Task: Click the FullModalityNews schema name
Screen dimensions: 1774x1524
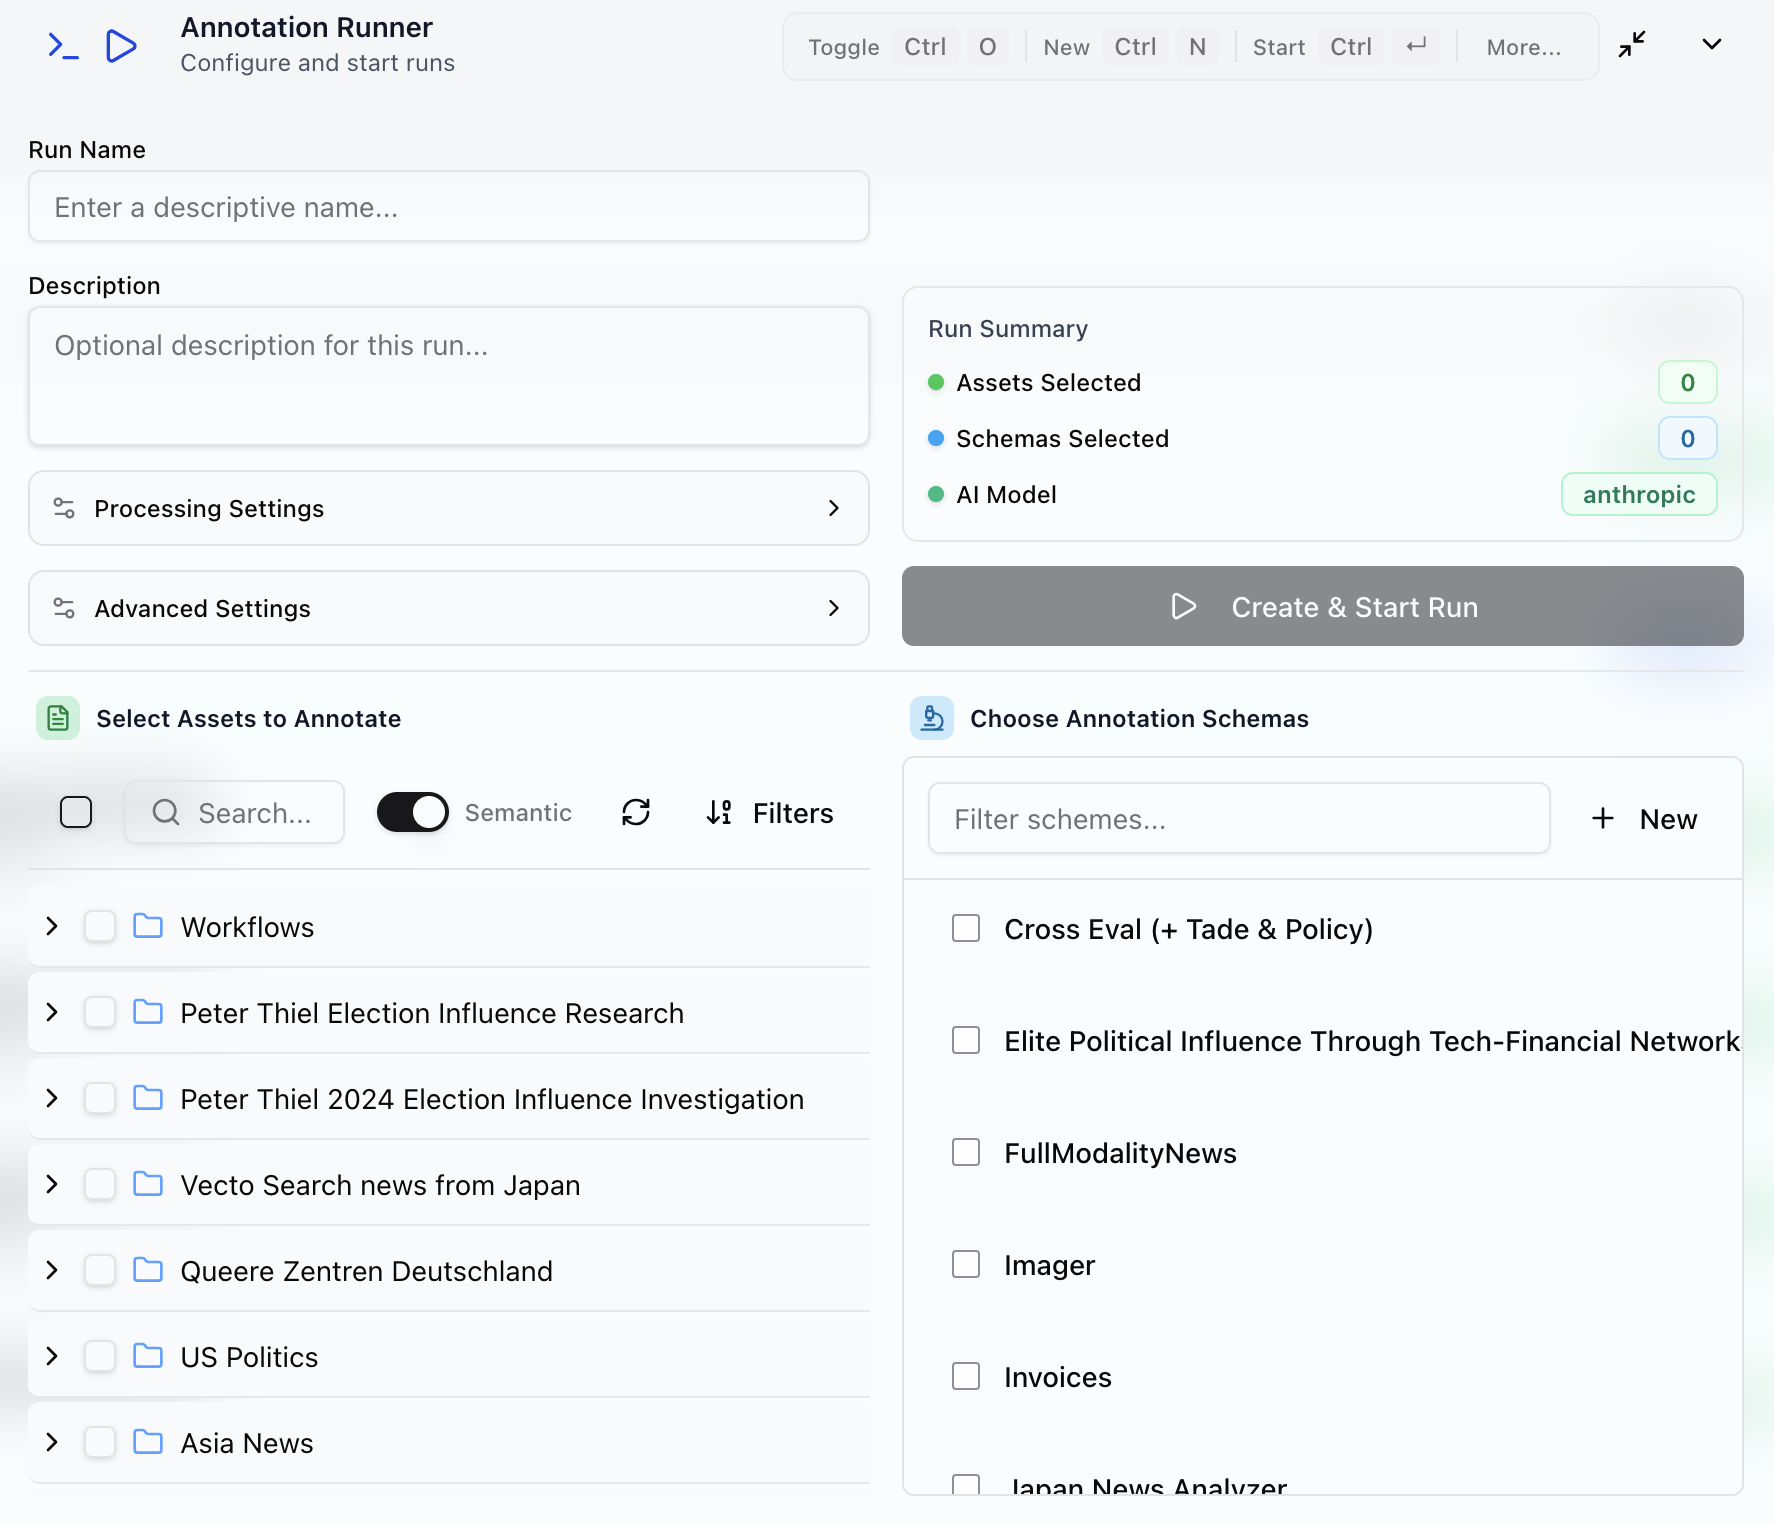Action: [x=1120, y=1153]
